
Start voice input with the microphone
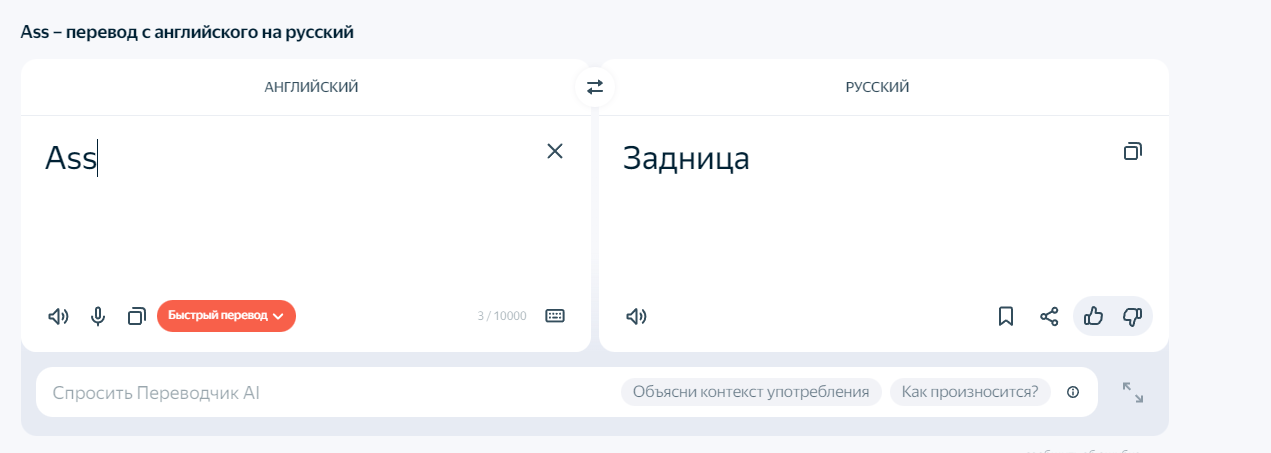tap(98, 316)
